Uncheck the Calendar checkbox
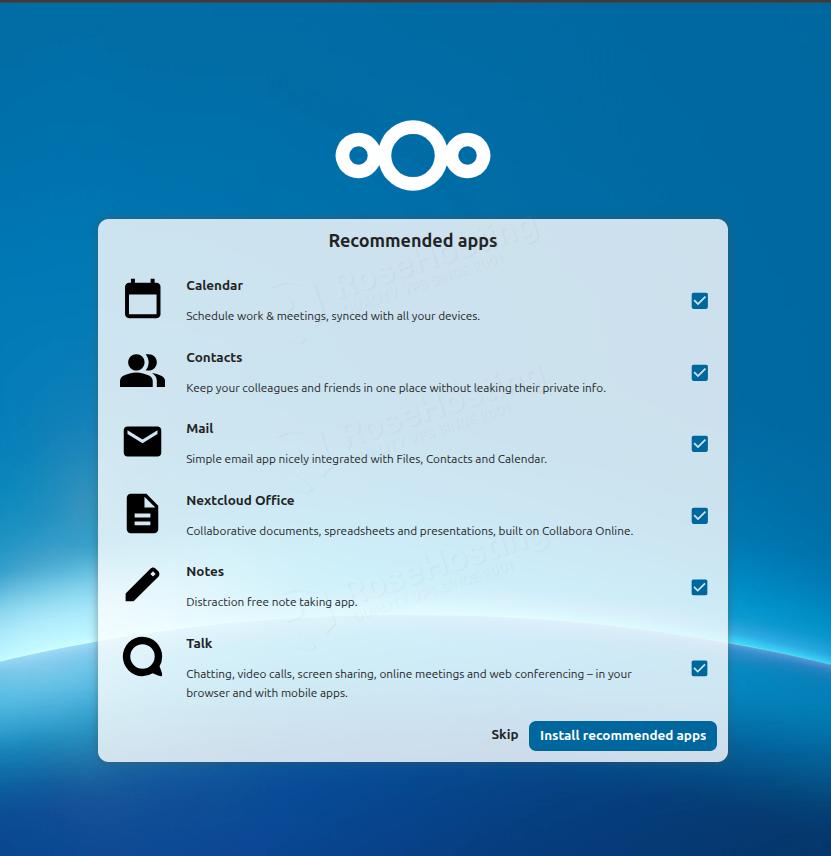This screenshot has width=831, height=856. click(699, 301)
